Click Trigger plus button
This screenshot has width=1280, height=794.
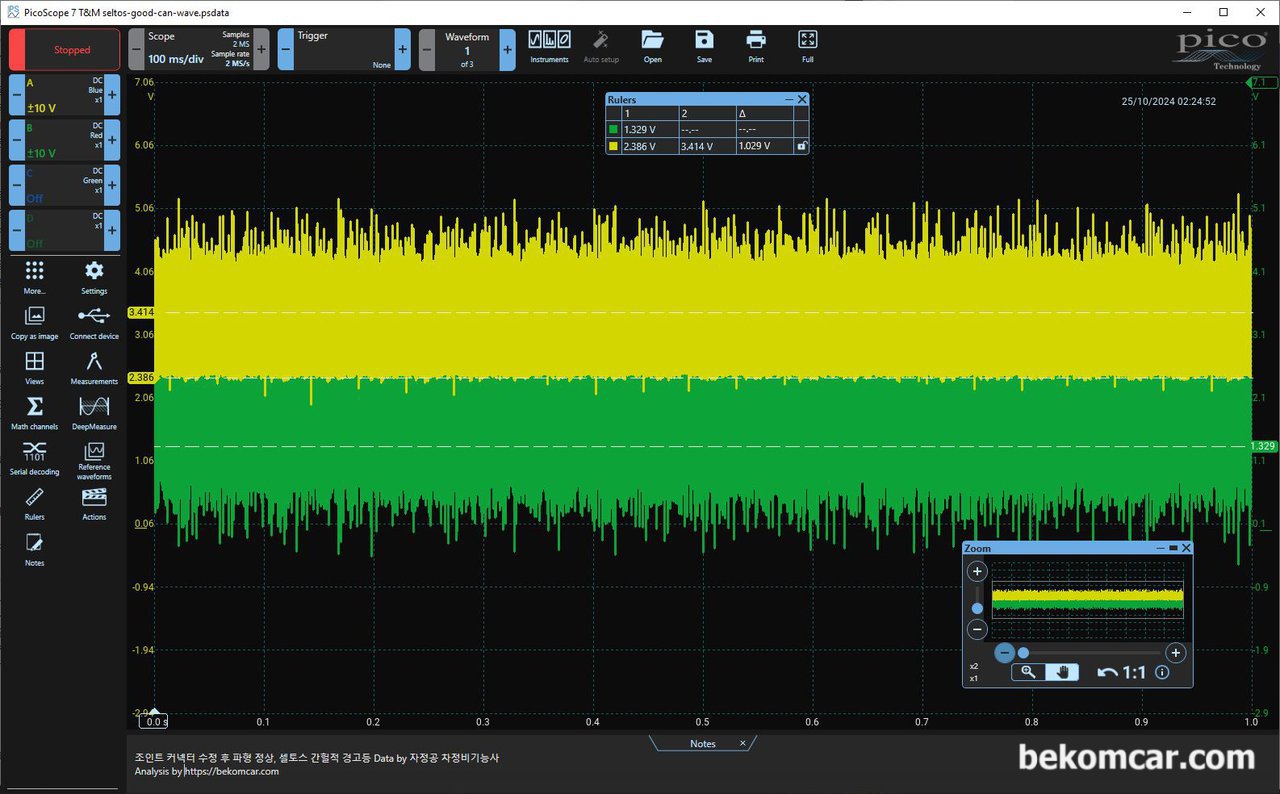(x=403, y=49)
